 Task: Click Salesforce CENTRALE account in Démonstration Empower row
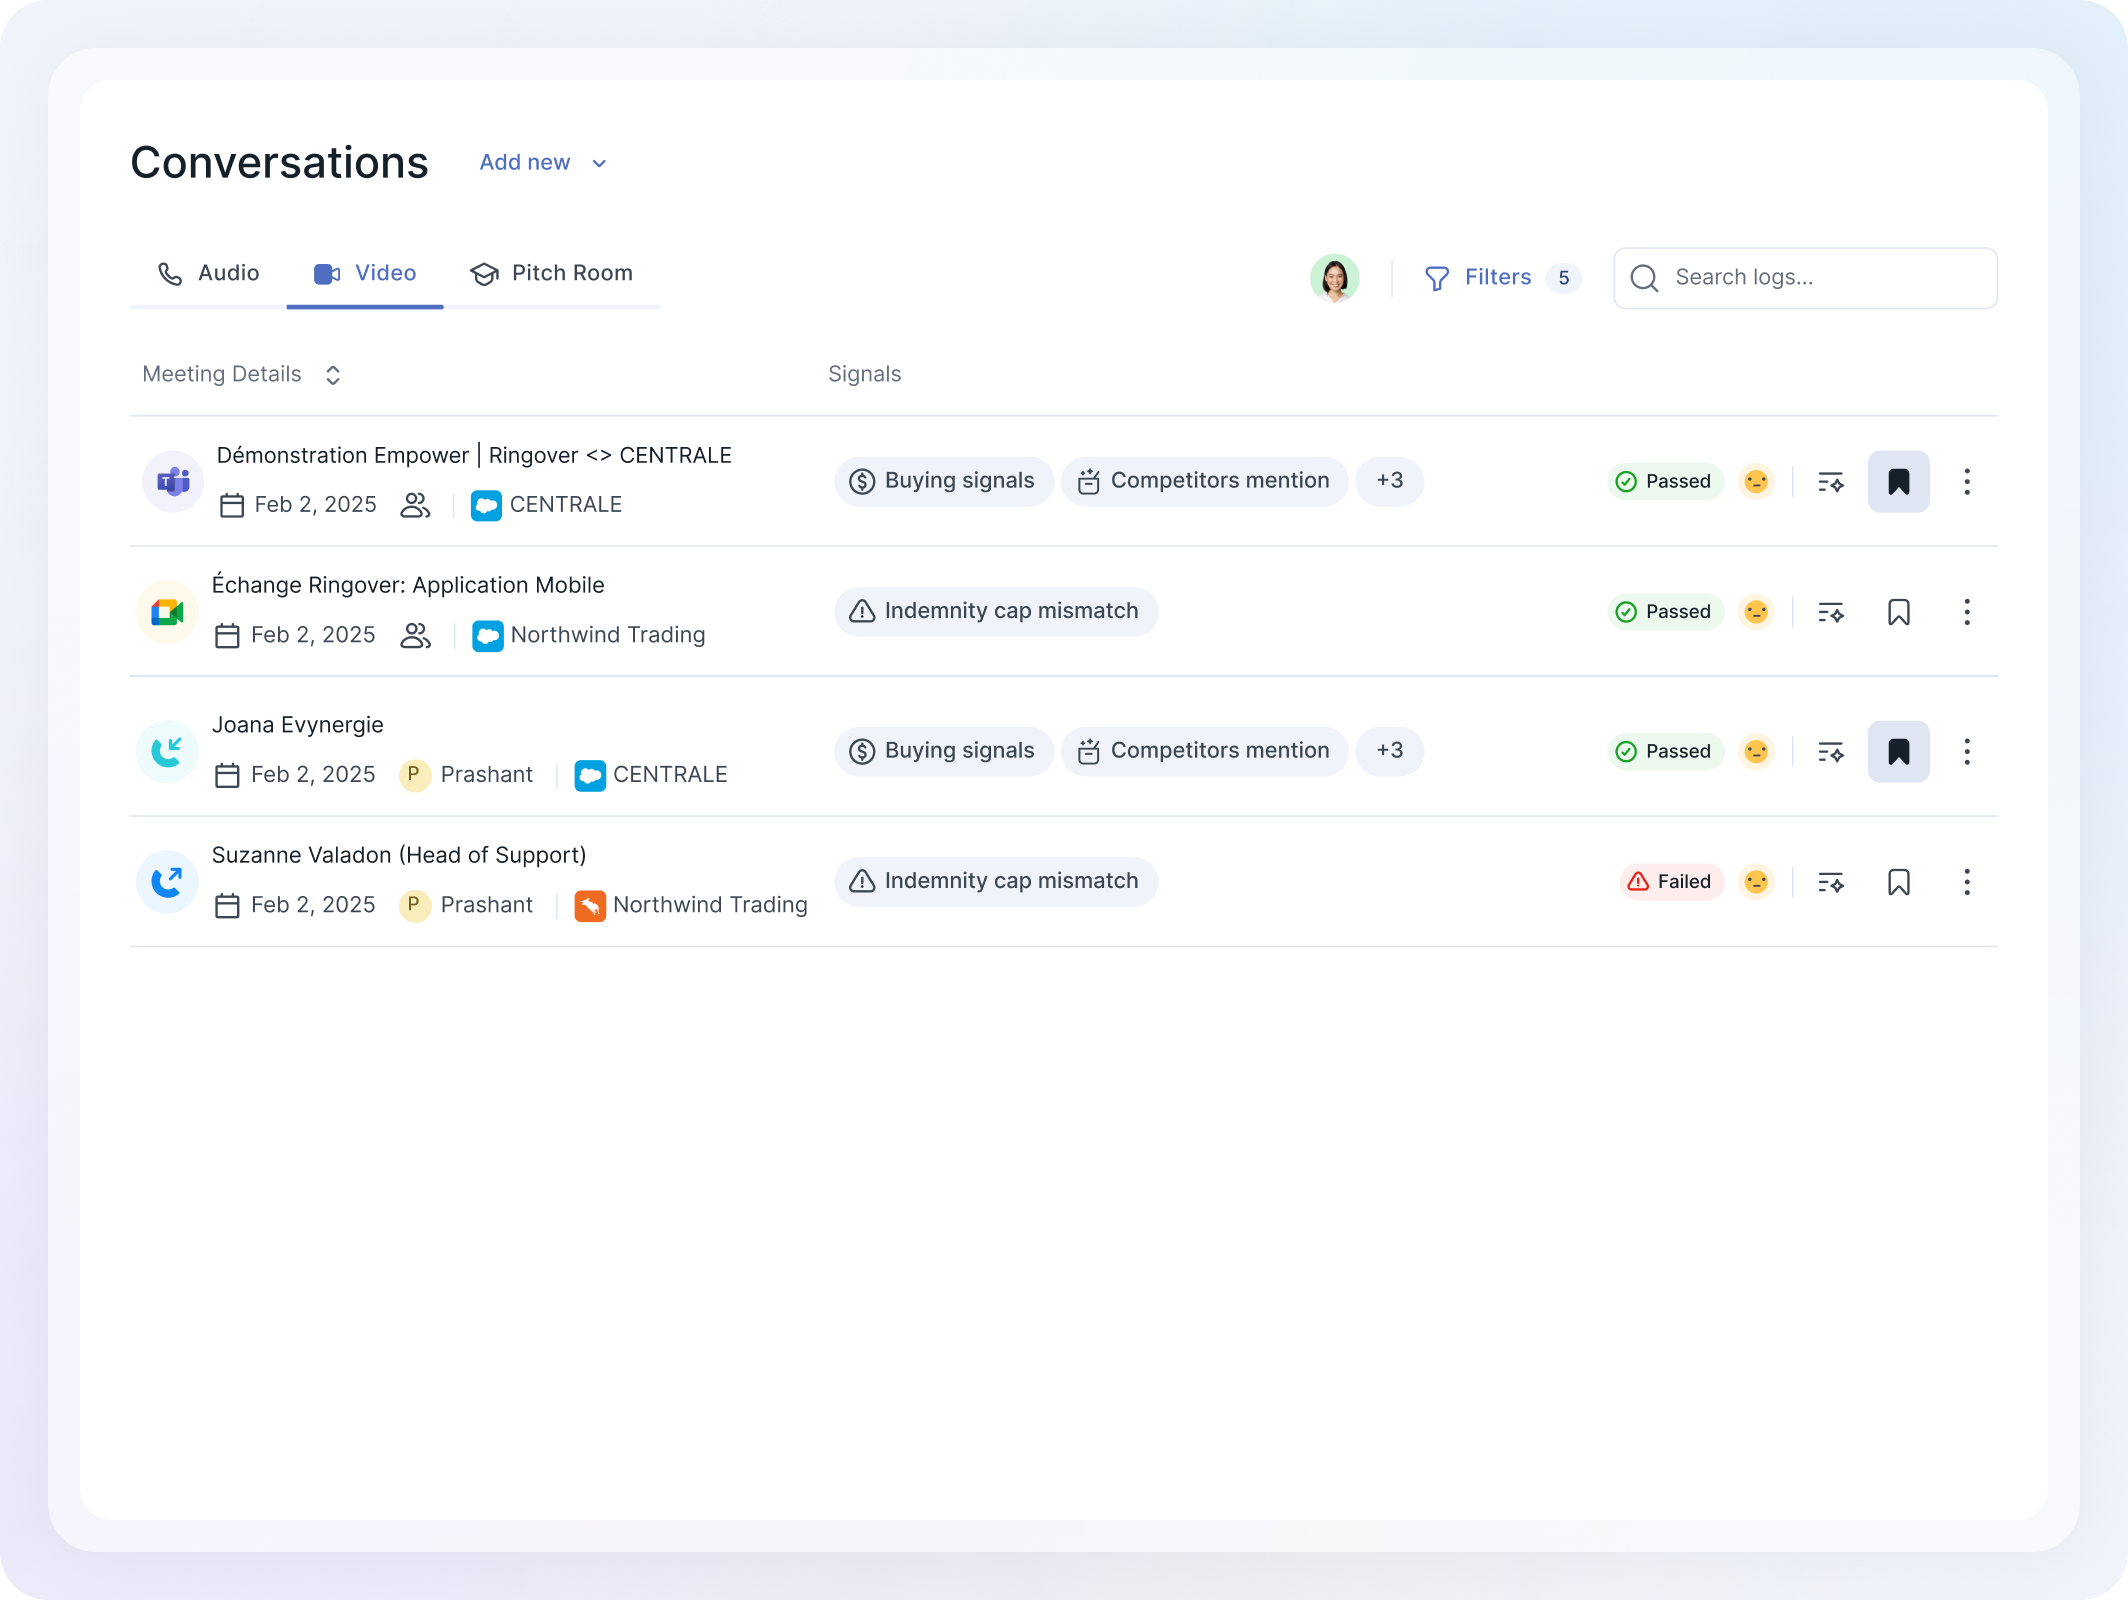pyautogui.click(x=547, y=505)
